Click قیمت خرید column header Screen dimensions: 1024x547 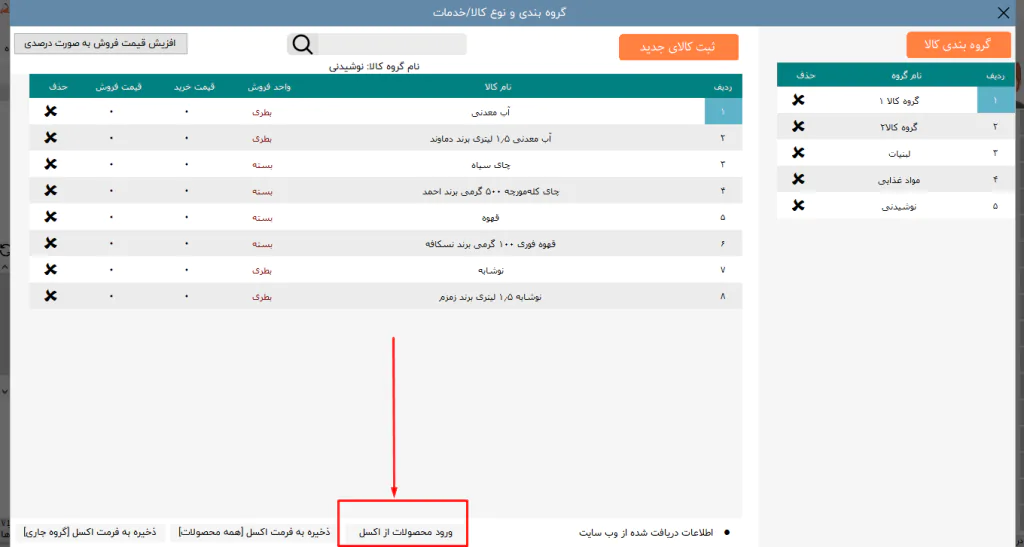(194, 87)
